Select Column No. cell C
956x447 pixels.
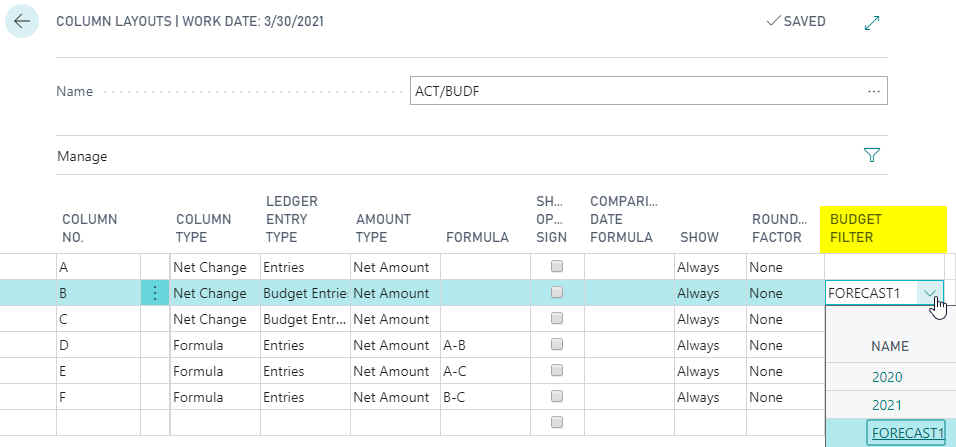(98, 319)
